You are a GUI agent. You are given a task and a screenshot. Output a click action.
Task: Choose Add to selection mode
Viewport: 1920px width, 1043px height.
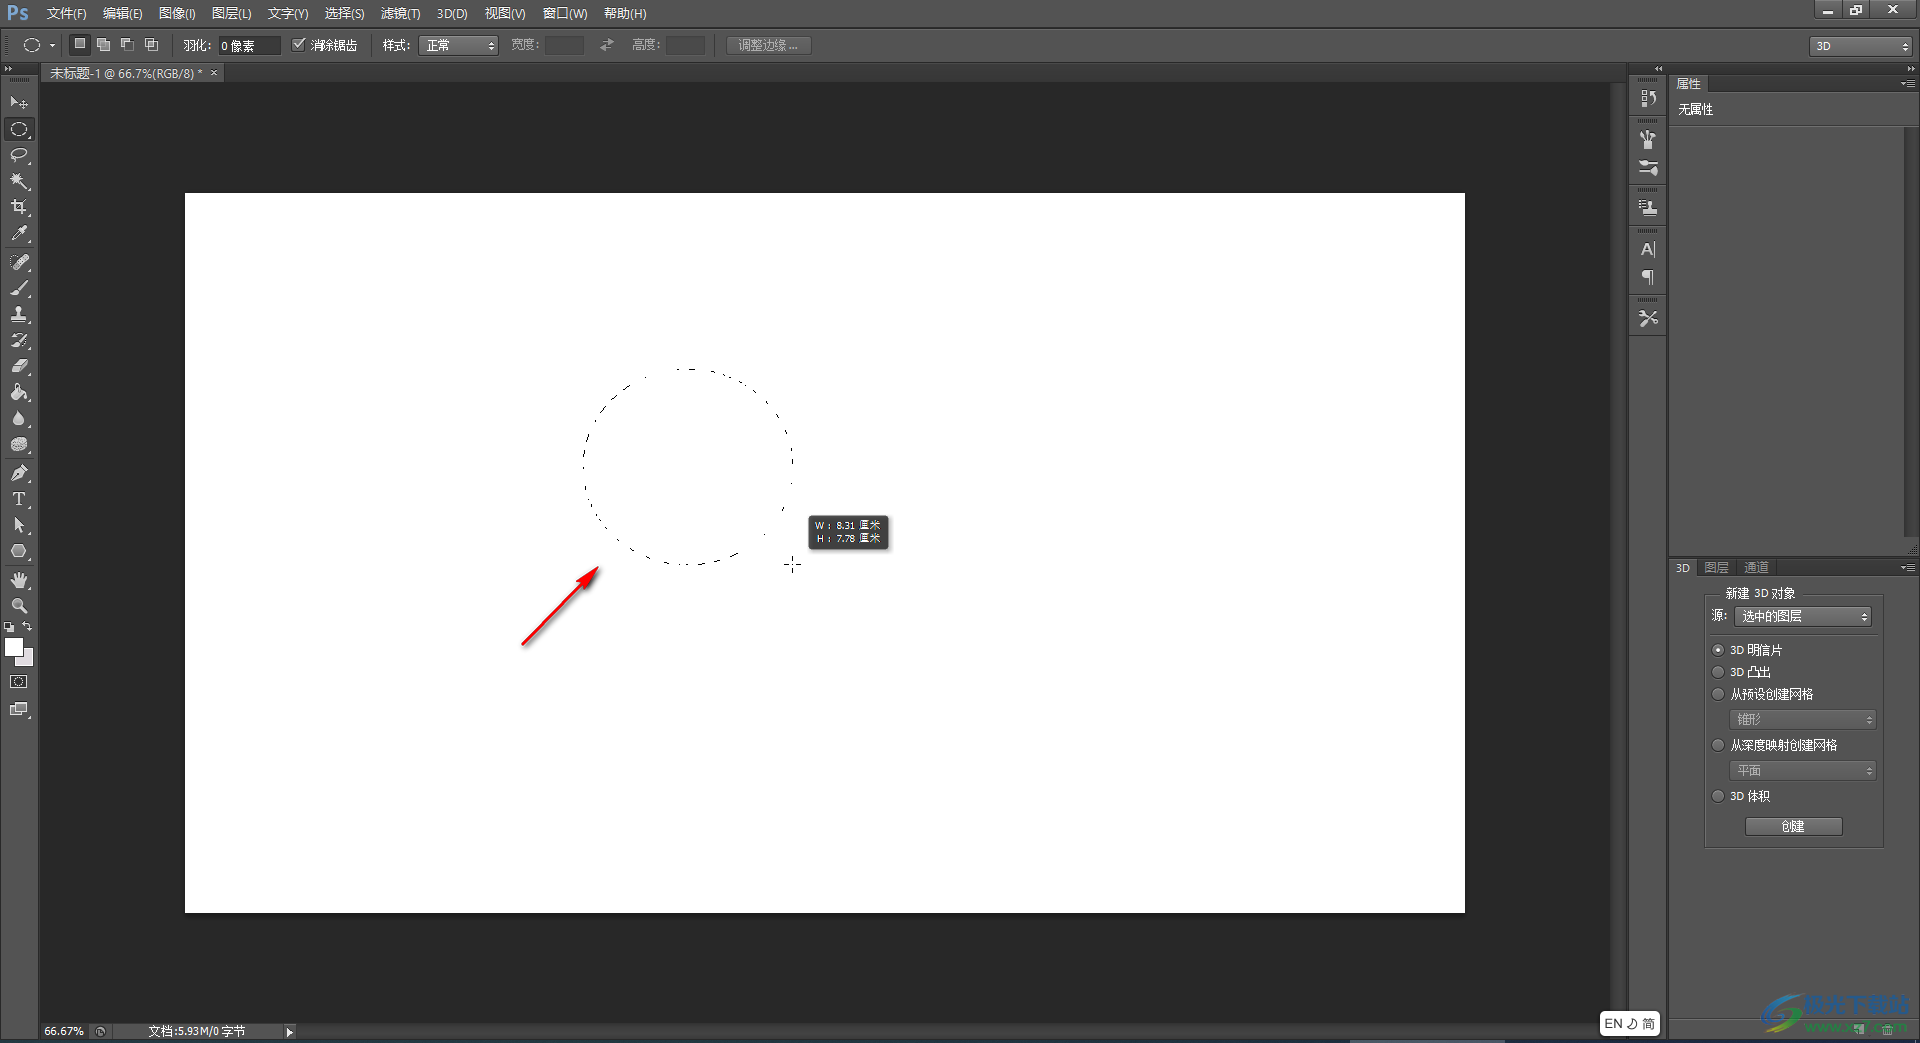click(x=103, y=44)
